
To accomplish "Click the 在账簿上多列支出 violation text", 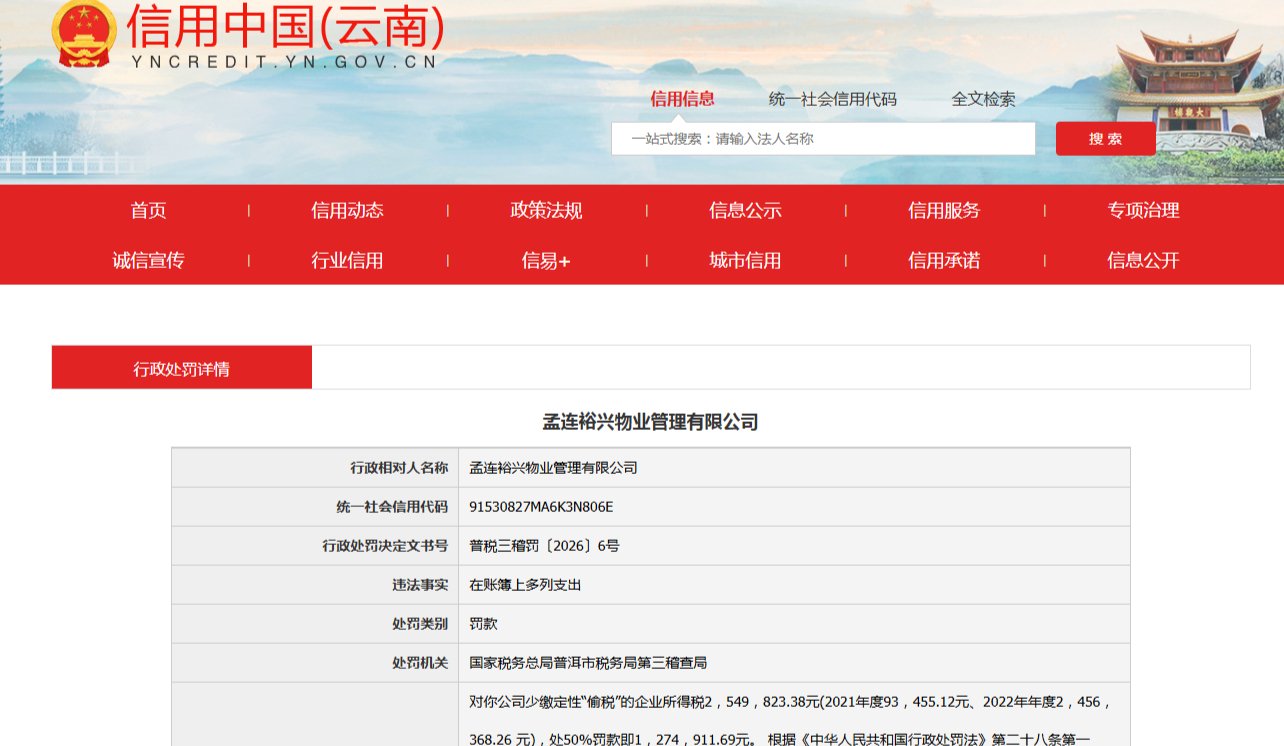I will (525, 585).
